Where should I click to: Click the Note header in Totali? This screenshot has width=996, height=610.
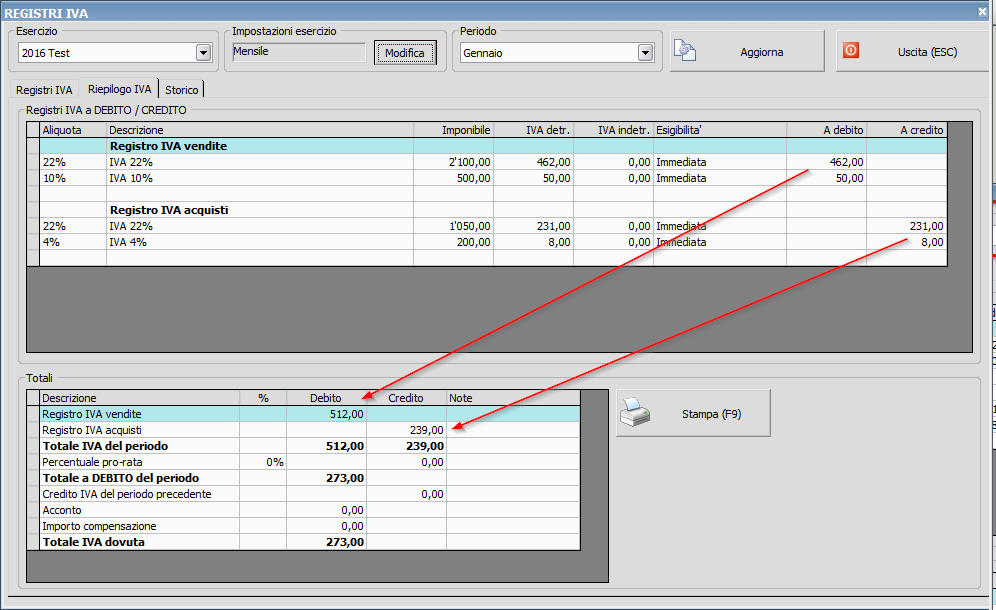[x=513, y=398]
